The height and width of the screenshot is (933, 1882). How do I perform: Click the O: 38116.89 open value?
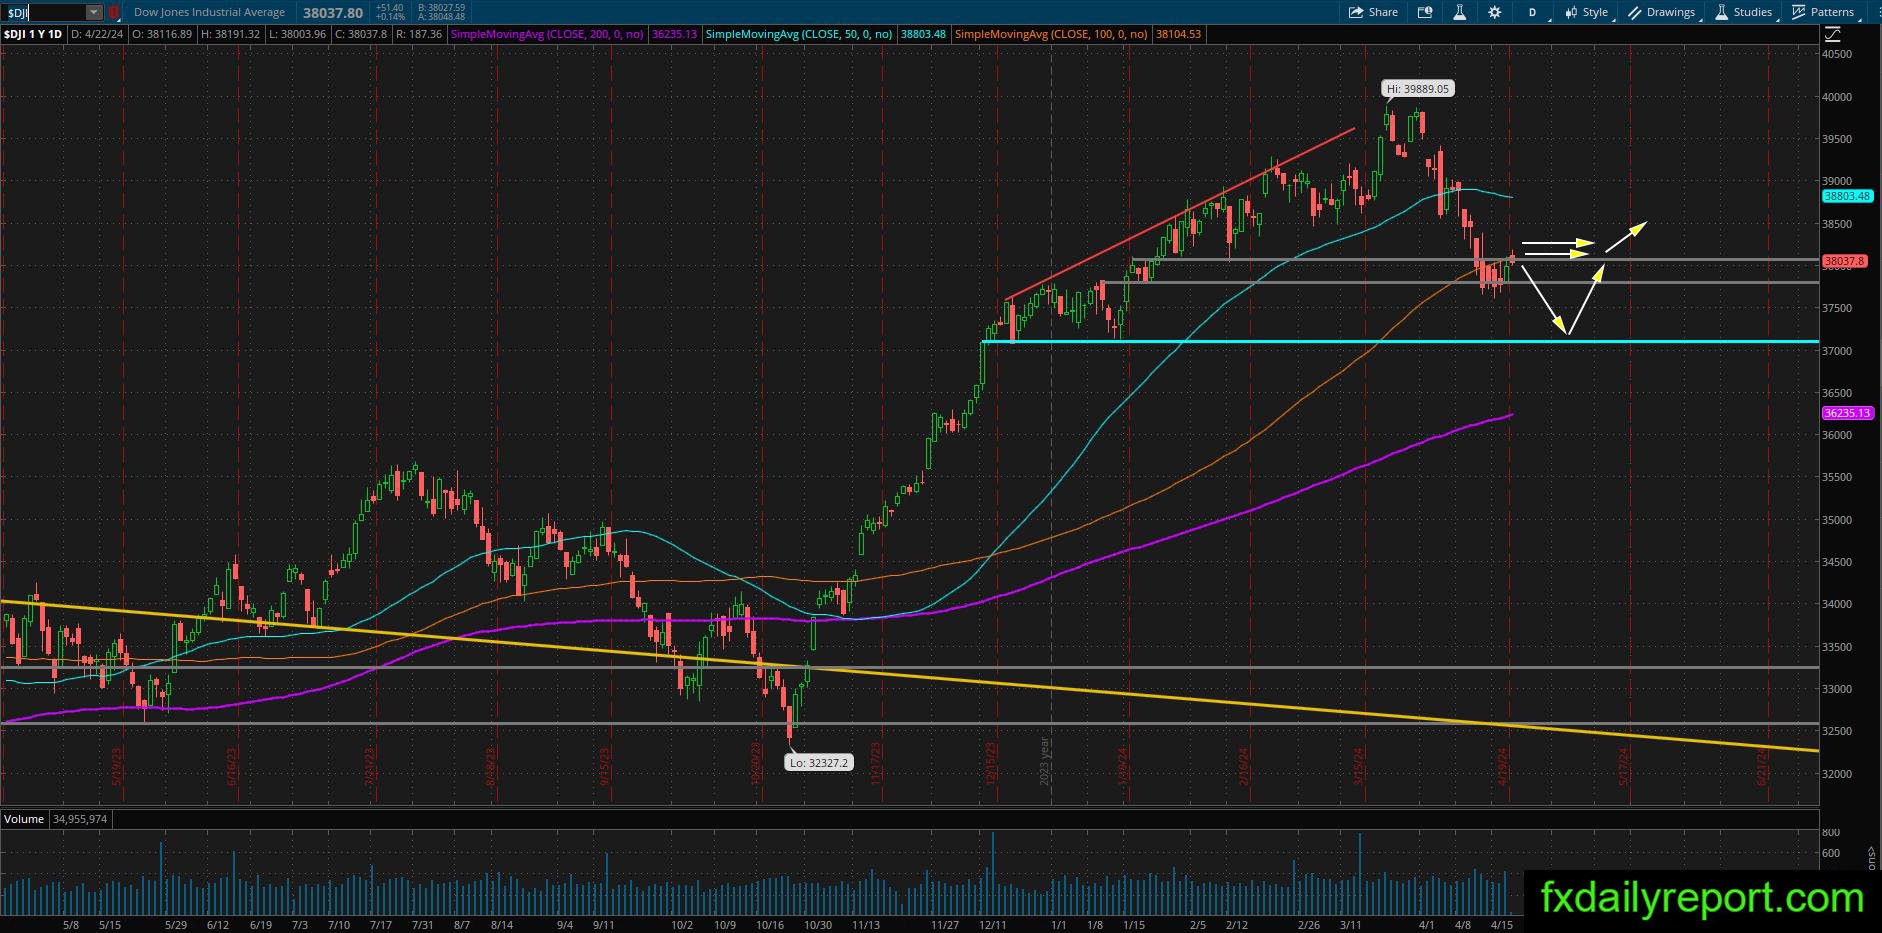[x=162, y=34]
